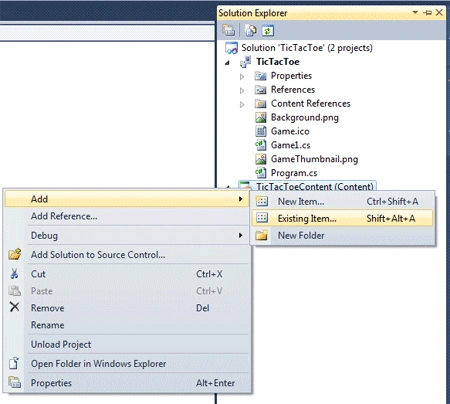Click the New Item submenu icon
This screenshot has width=450, height=404.
pos(262,201)
